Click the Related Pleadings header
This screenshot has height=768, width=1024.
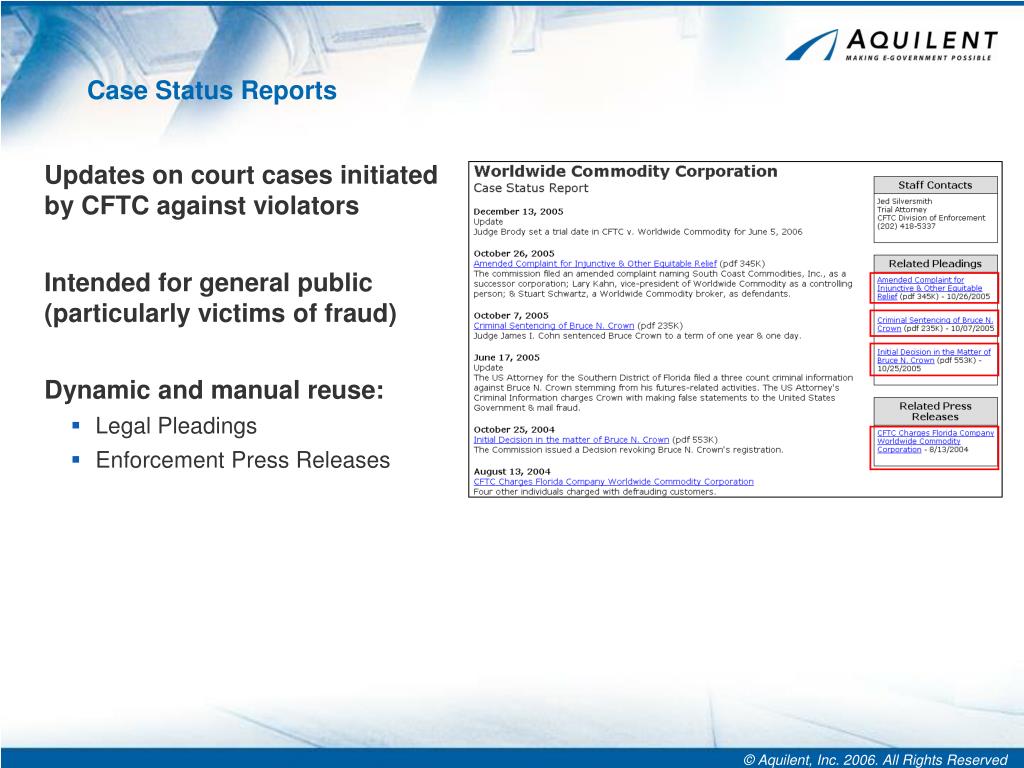(x=935, y=264)
